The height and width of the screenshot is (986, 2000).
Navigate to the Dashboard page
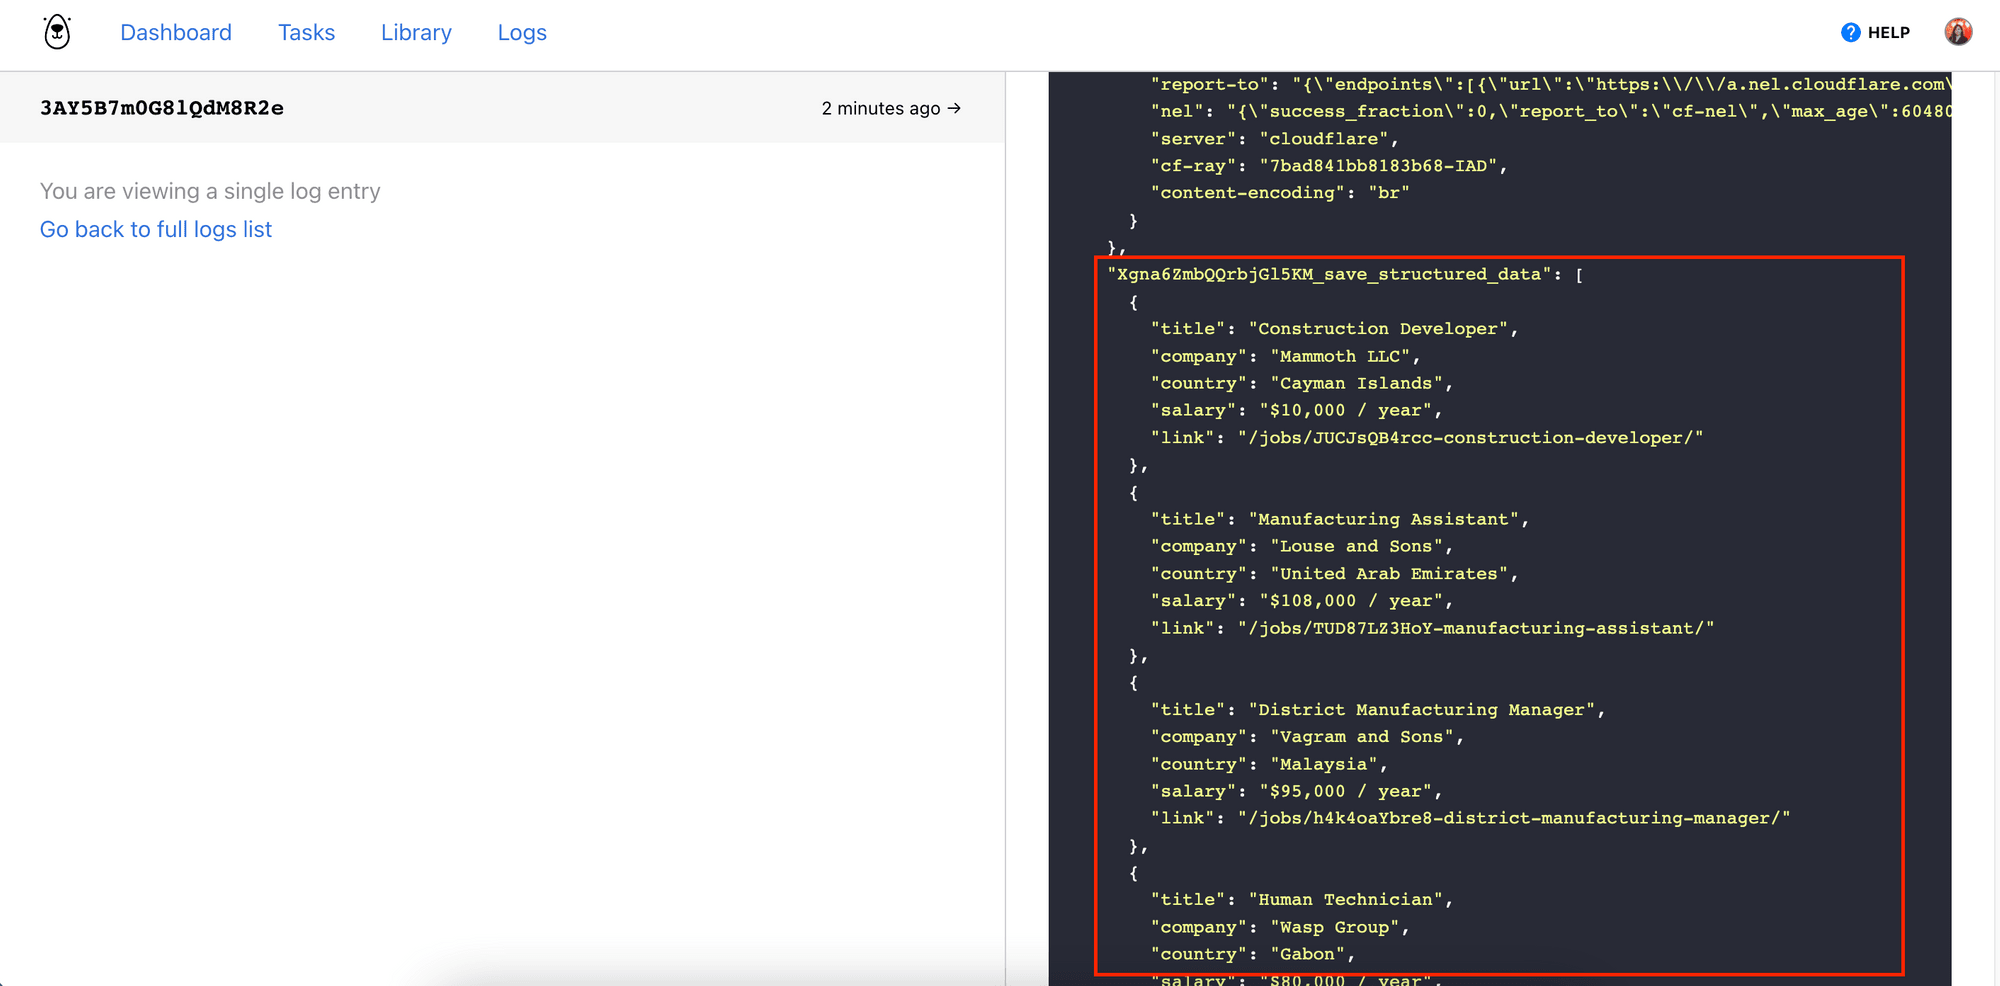tap(175, 32)
